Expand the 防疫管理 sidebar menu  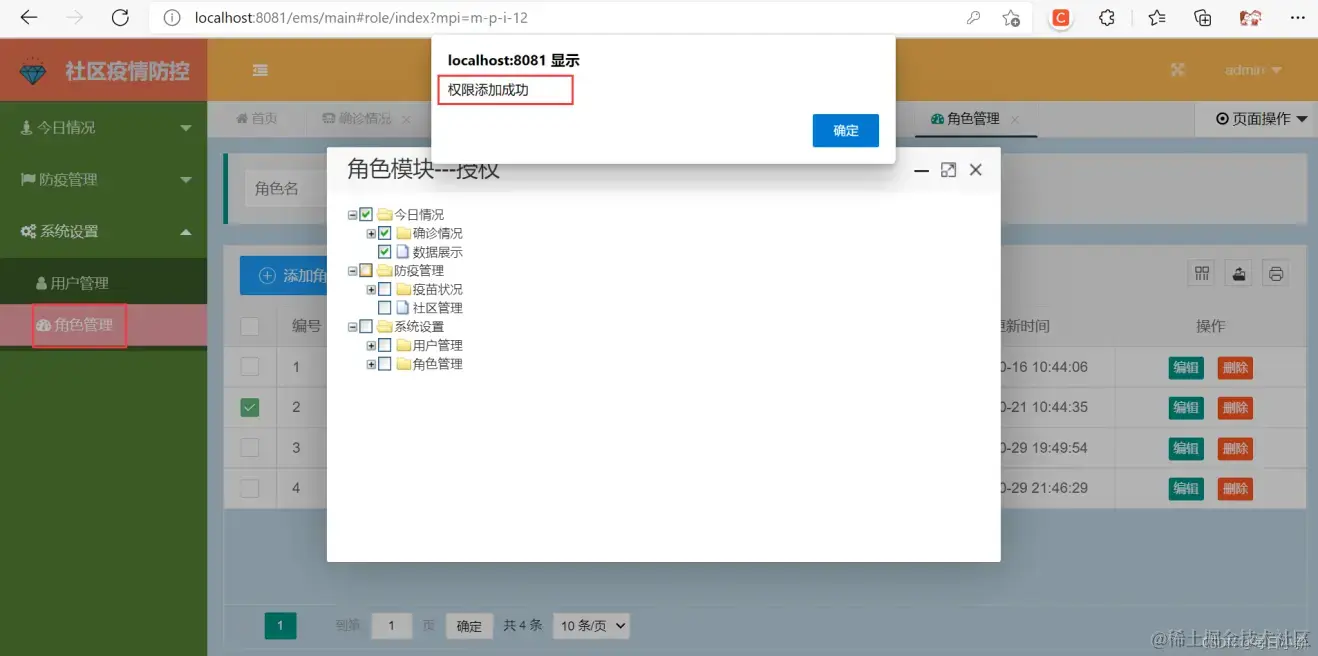pos(103,179)
